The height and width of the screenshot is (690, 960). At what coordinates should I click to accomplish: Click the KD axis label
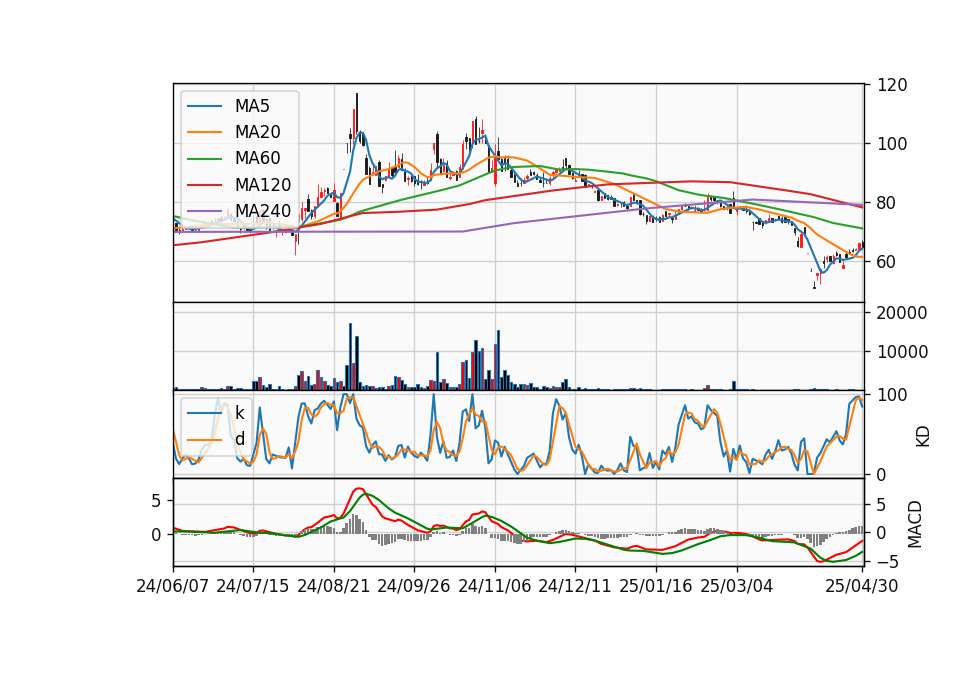pyautogui.click(x=922, y=436)
